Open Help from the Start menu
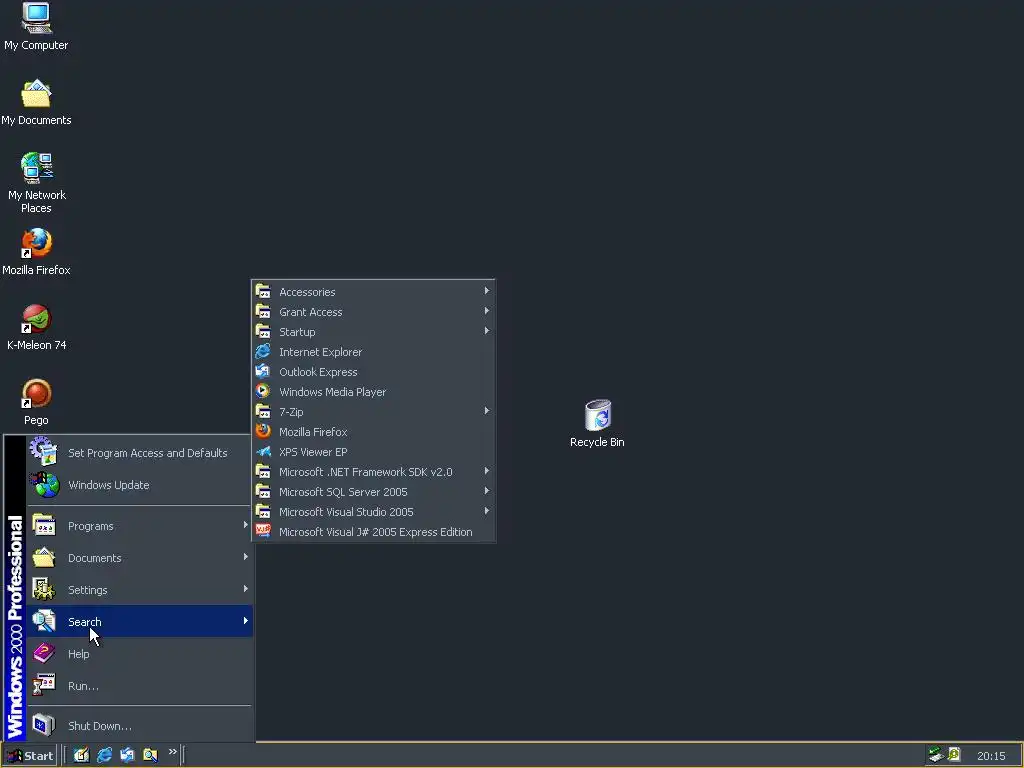This screenshot has height=768, width=1024. (x=139, y=654)
